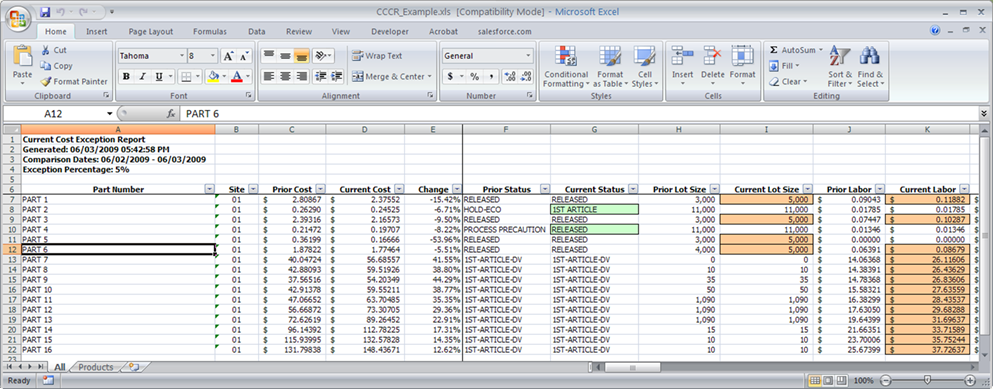Toggle Italic formatting
This screenshot has width=993, height=389.
pyautogui.click(x=142, y=77)
